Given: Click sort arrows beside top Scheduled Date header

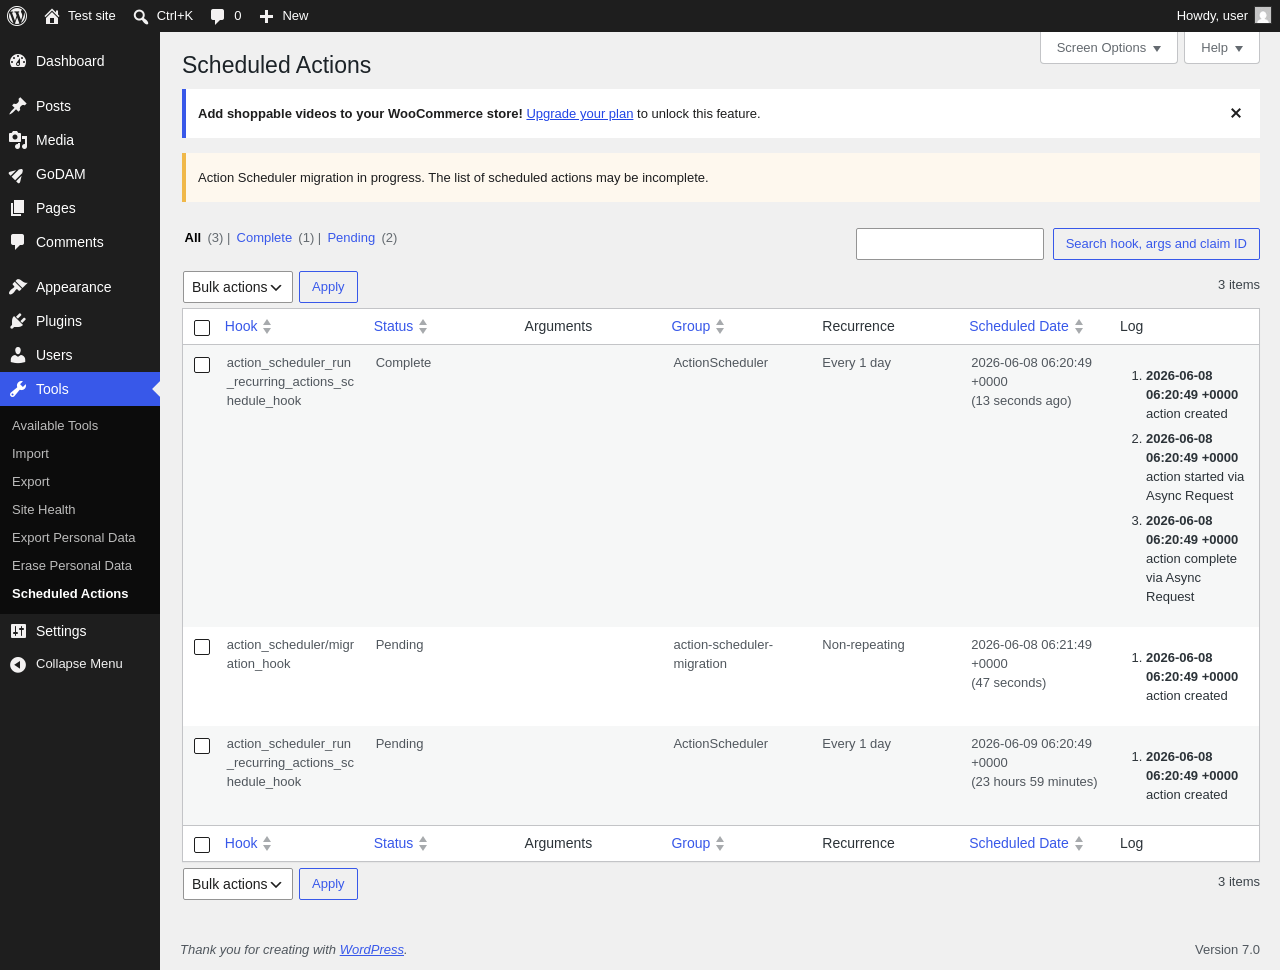Looking at the screenshot, I should (x=1079, y=326).
